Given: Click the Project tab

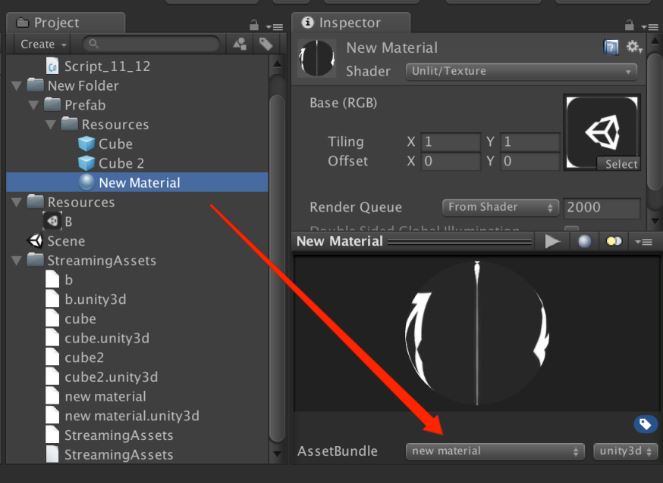Looking at the screenshot, I should [56, 22].
